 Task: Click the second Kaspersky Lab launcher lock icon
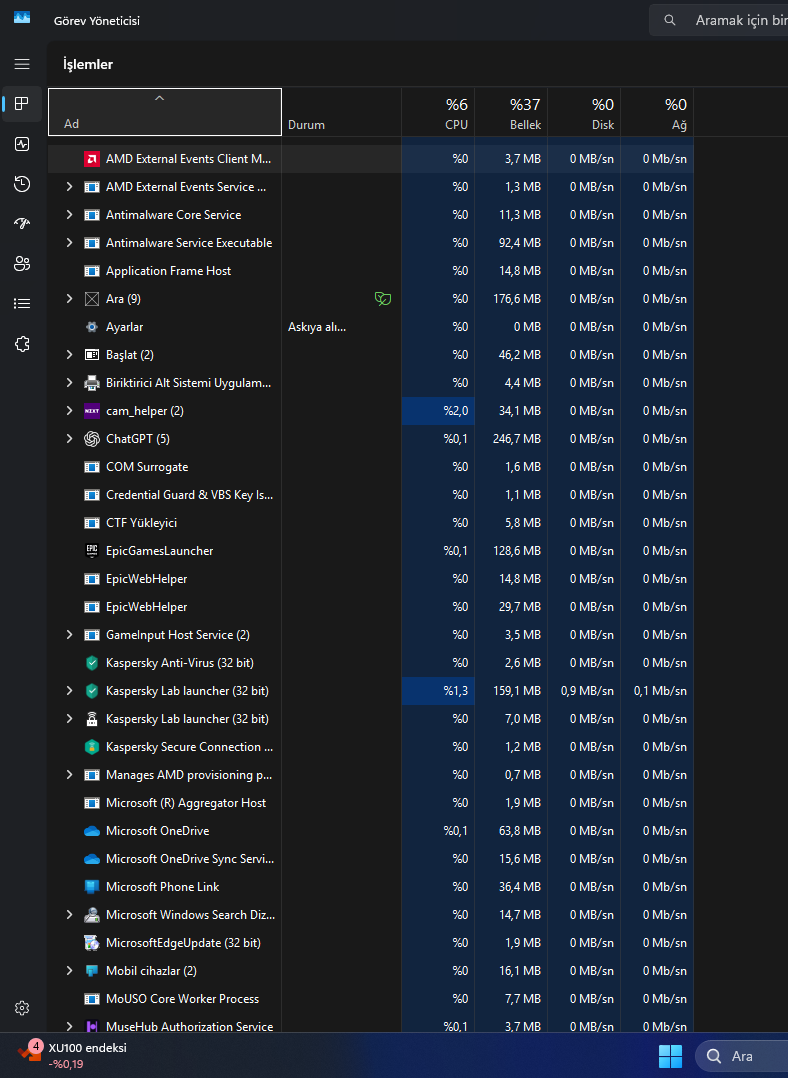[x=91, y=719]
